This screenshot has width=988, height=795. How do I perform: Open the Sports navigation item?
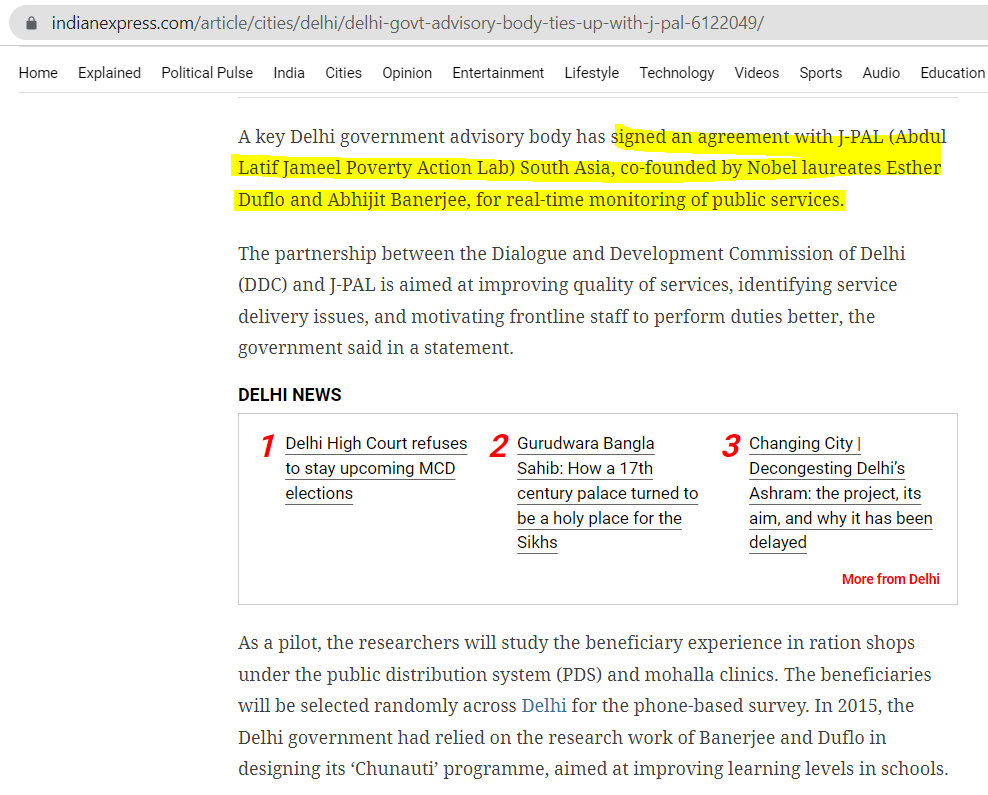click(820, 73)
